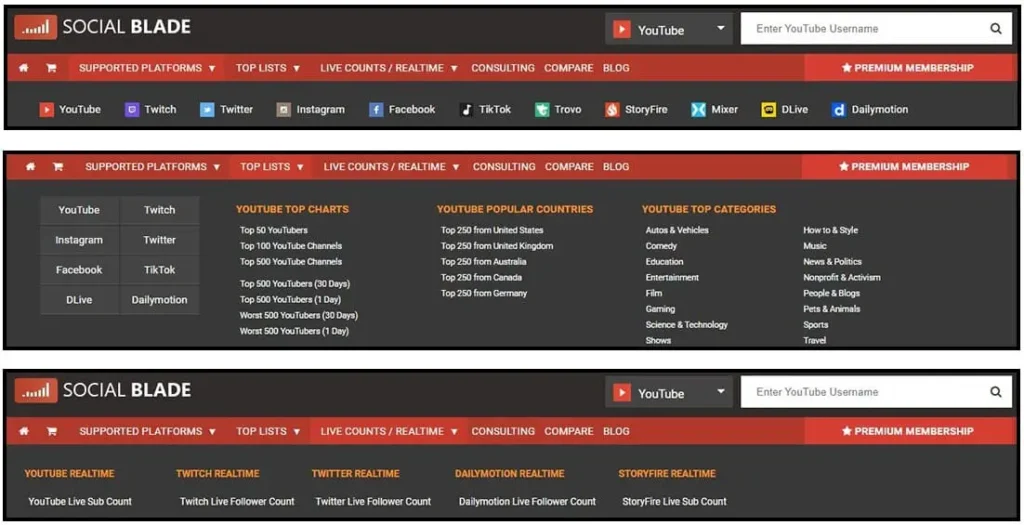Select the Dailymotion button in the platform grid
Screen dimensions: 1024x525
point(159,300)
